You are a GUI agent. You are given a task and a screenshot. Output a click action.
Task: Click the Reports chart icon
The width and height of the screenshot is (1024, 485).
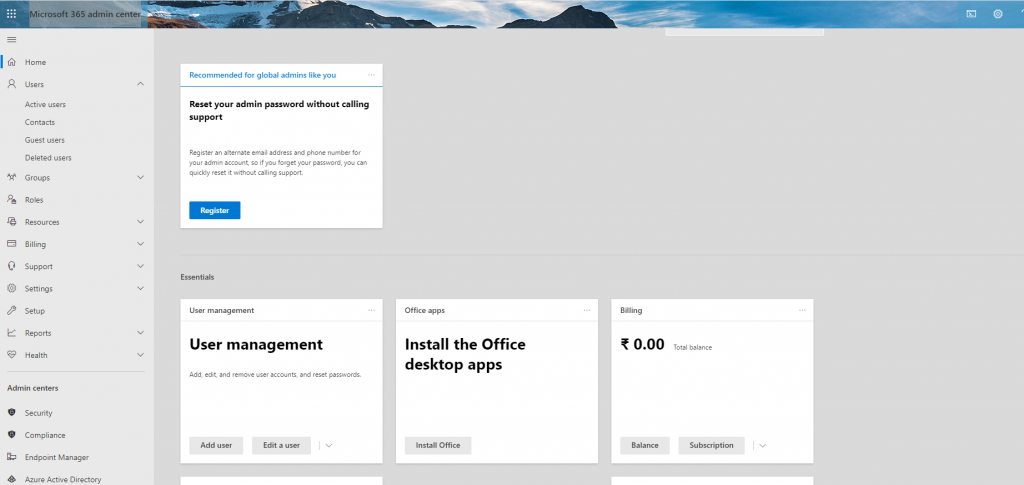(x=11, y=333)
